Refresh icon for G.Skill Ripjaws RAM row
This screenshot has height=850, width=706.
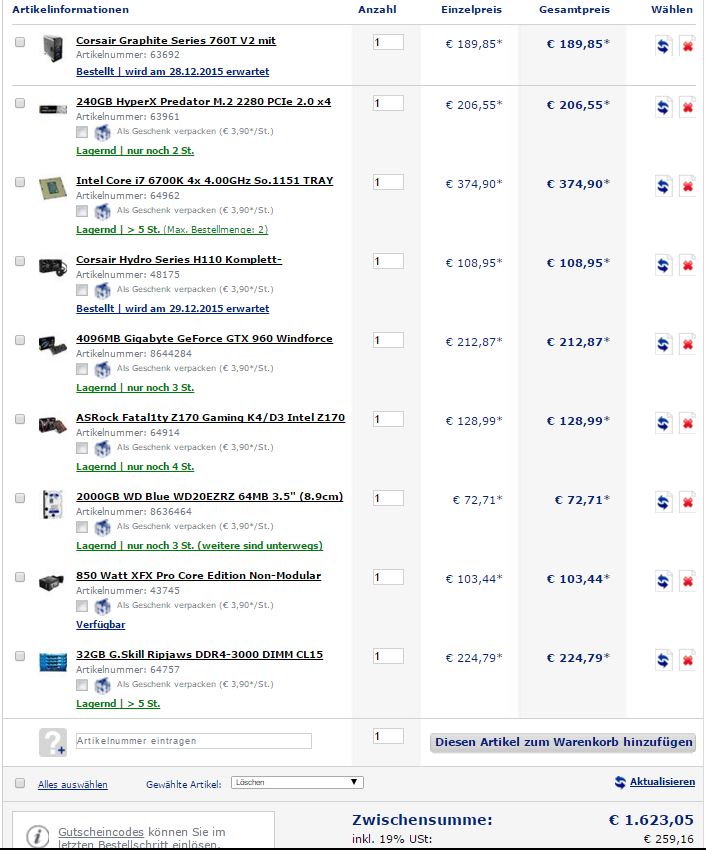pos(663,660)
